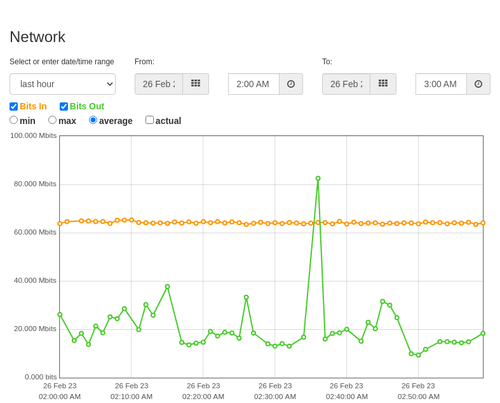Viewport: 500px width, 403px height.
Task: Click the 0.000 bits axis label
Action: tap(41, 377)
